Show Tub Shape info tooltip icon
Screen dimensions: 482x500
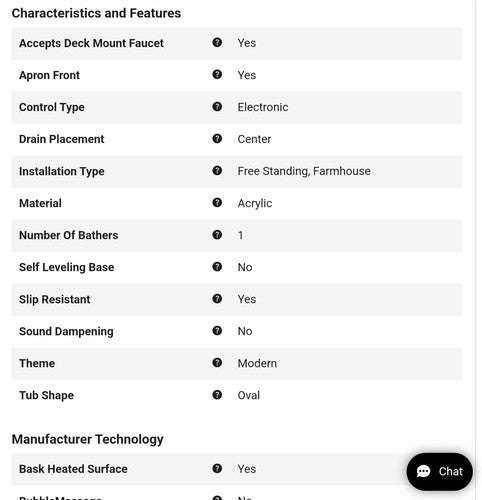click(217, 394)
